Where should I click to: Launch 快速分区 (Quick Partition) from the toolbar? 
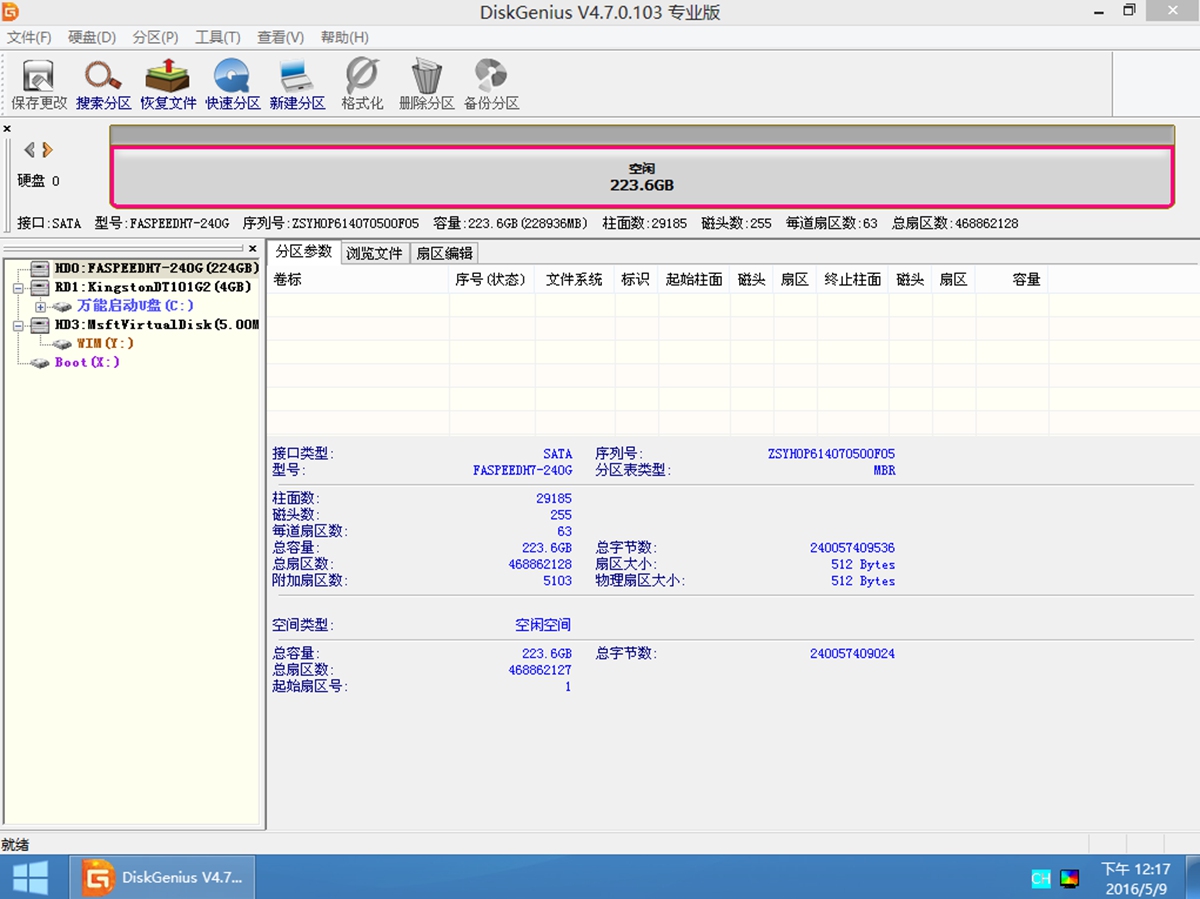(233, 84)
